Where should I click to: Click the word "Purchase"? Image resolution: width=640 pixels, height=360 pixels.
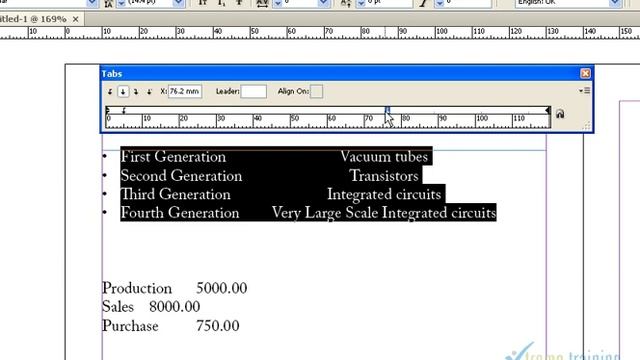130,326
